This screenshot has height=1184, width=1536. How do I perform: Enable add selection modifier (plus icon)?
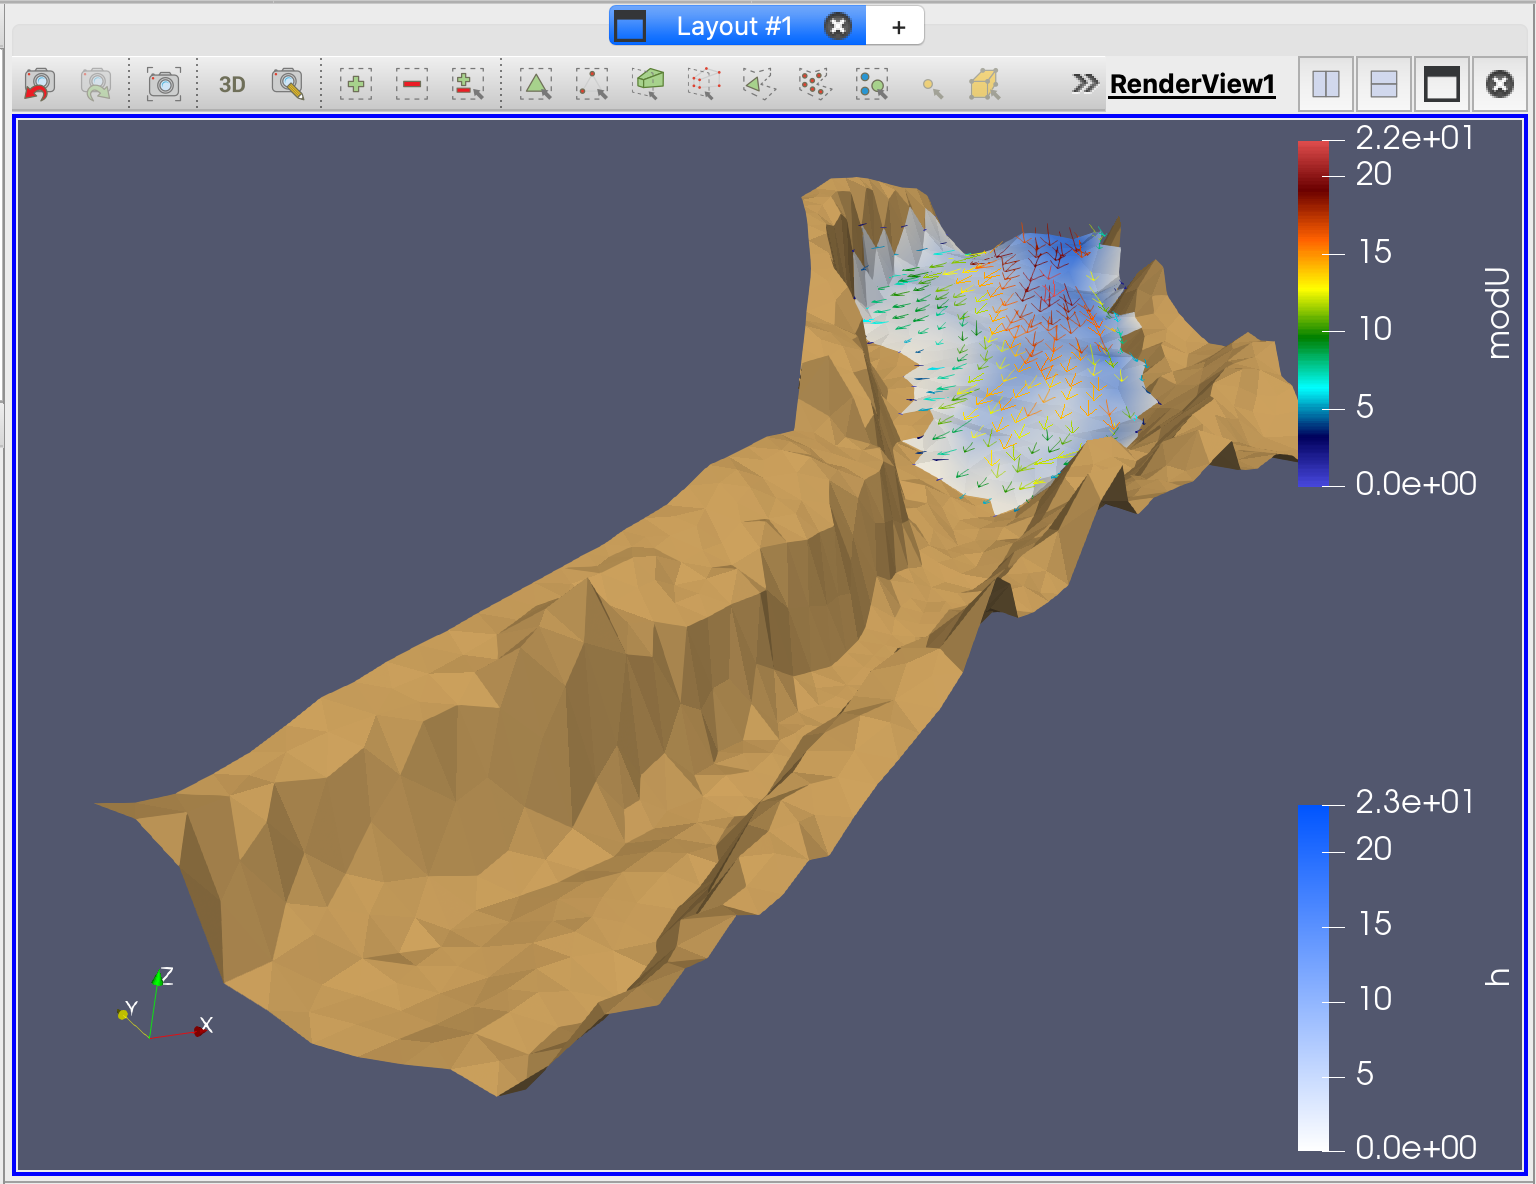[x=355, y=84]
